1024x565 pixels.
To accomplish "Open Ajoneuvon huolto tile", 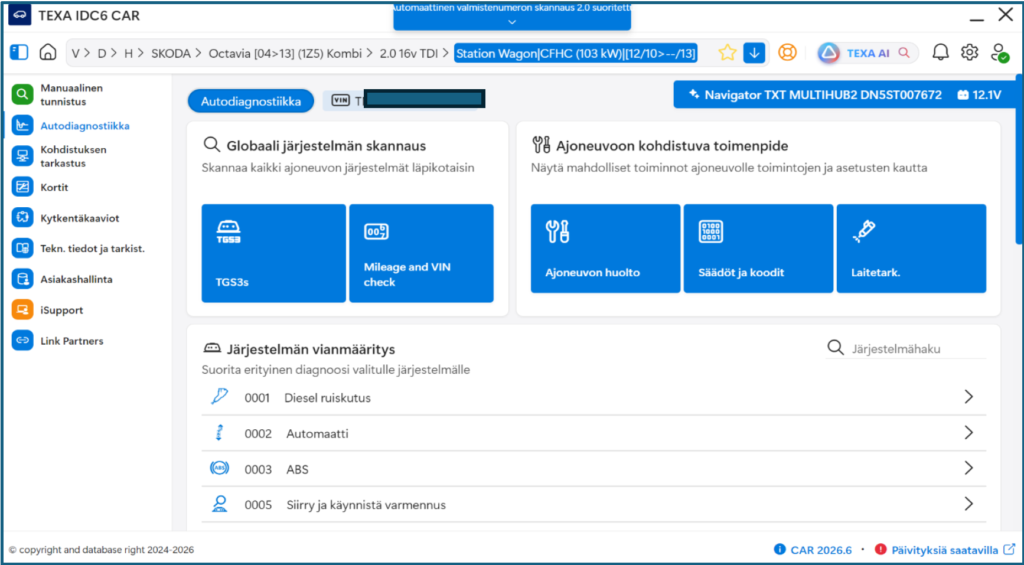I will (605, 248).
